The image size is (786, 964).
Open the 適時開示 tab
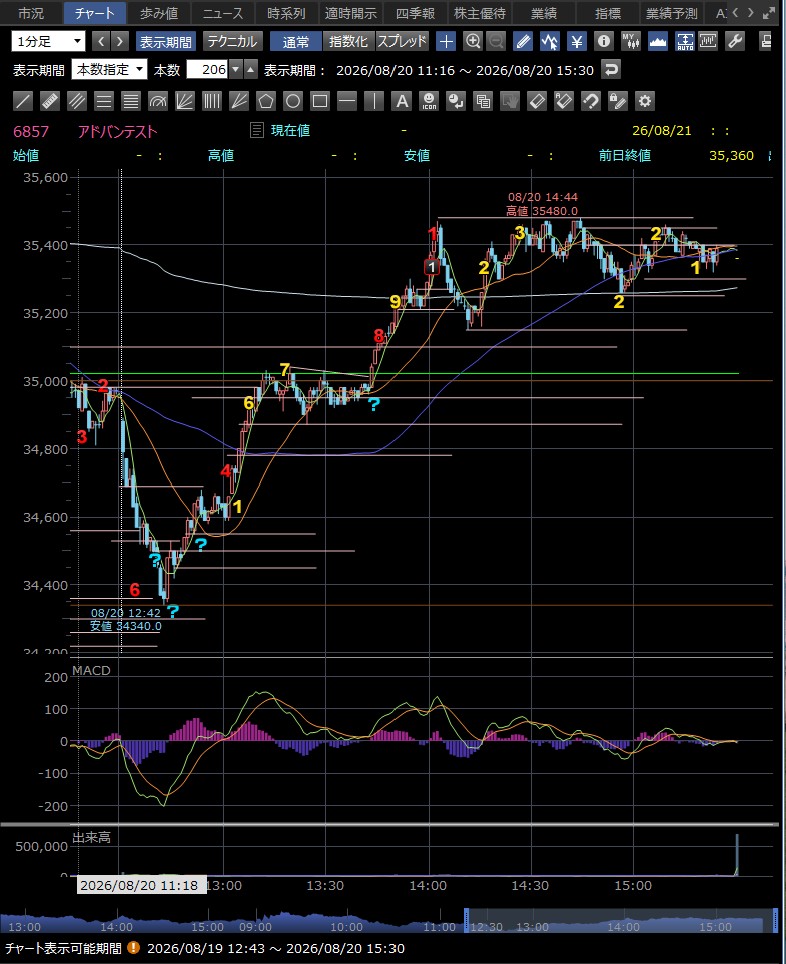tap(351, 13)
